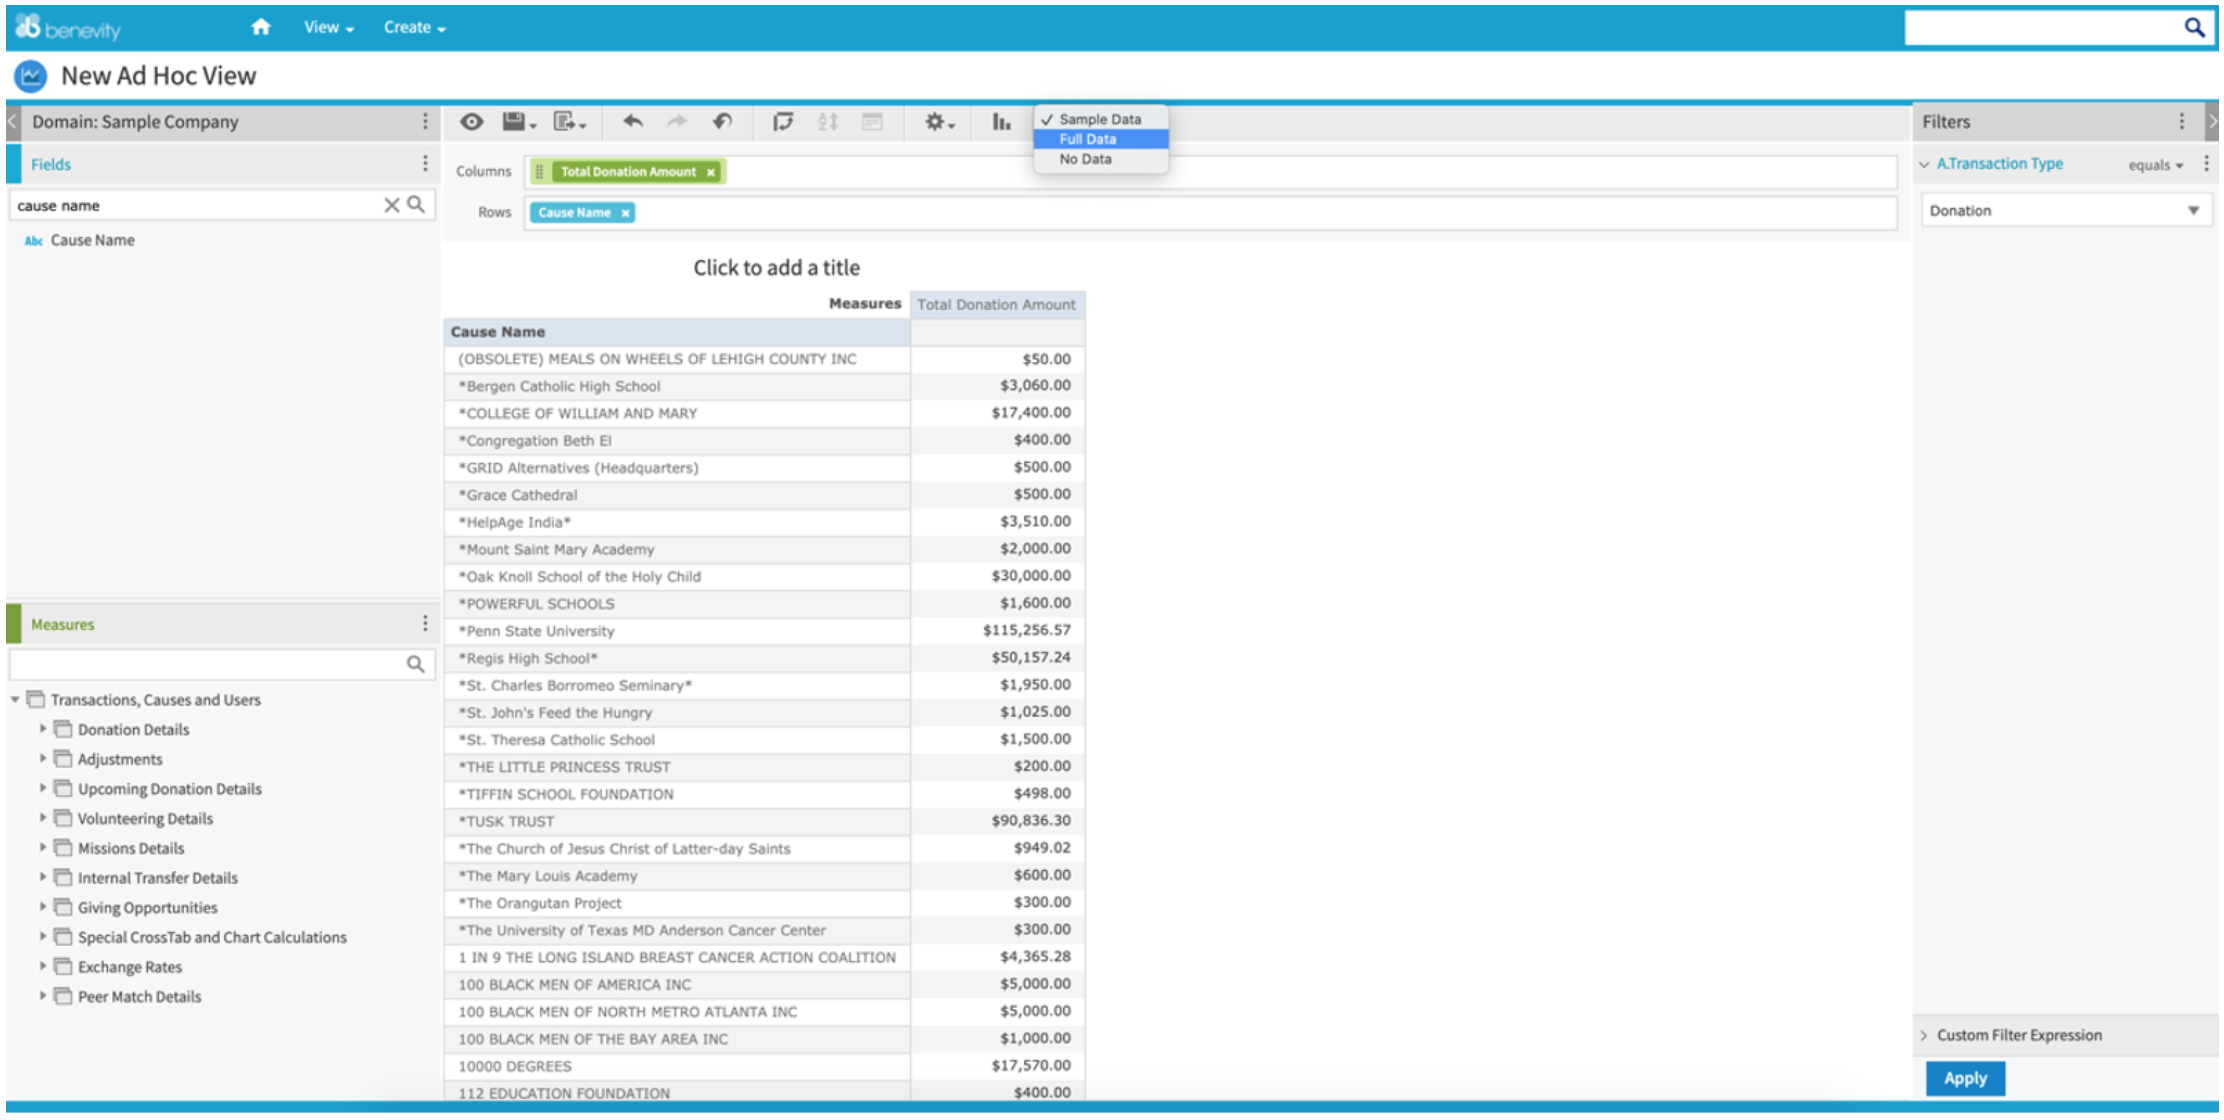Screen dimensions: 2224x1120
Task: Click the Undo arrow icon
Action: 633,122
